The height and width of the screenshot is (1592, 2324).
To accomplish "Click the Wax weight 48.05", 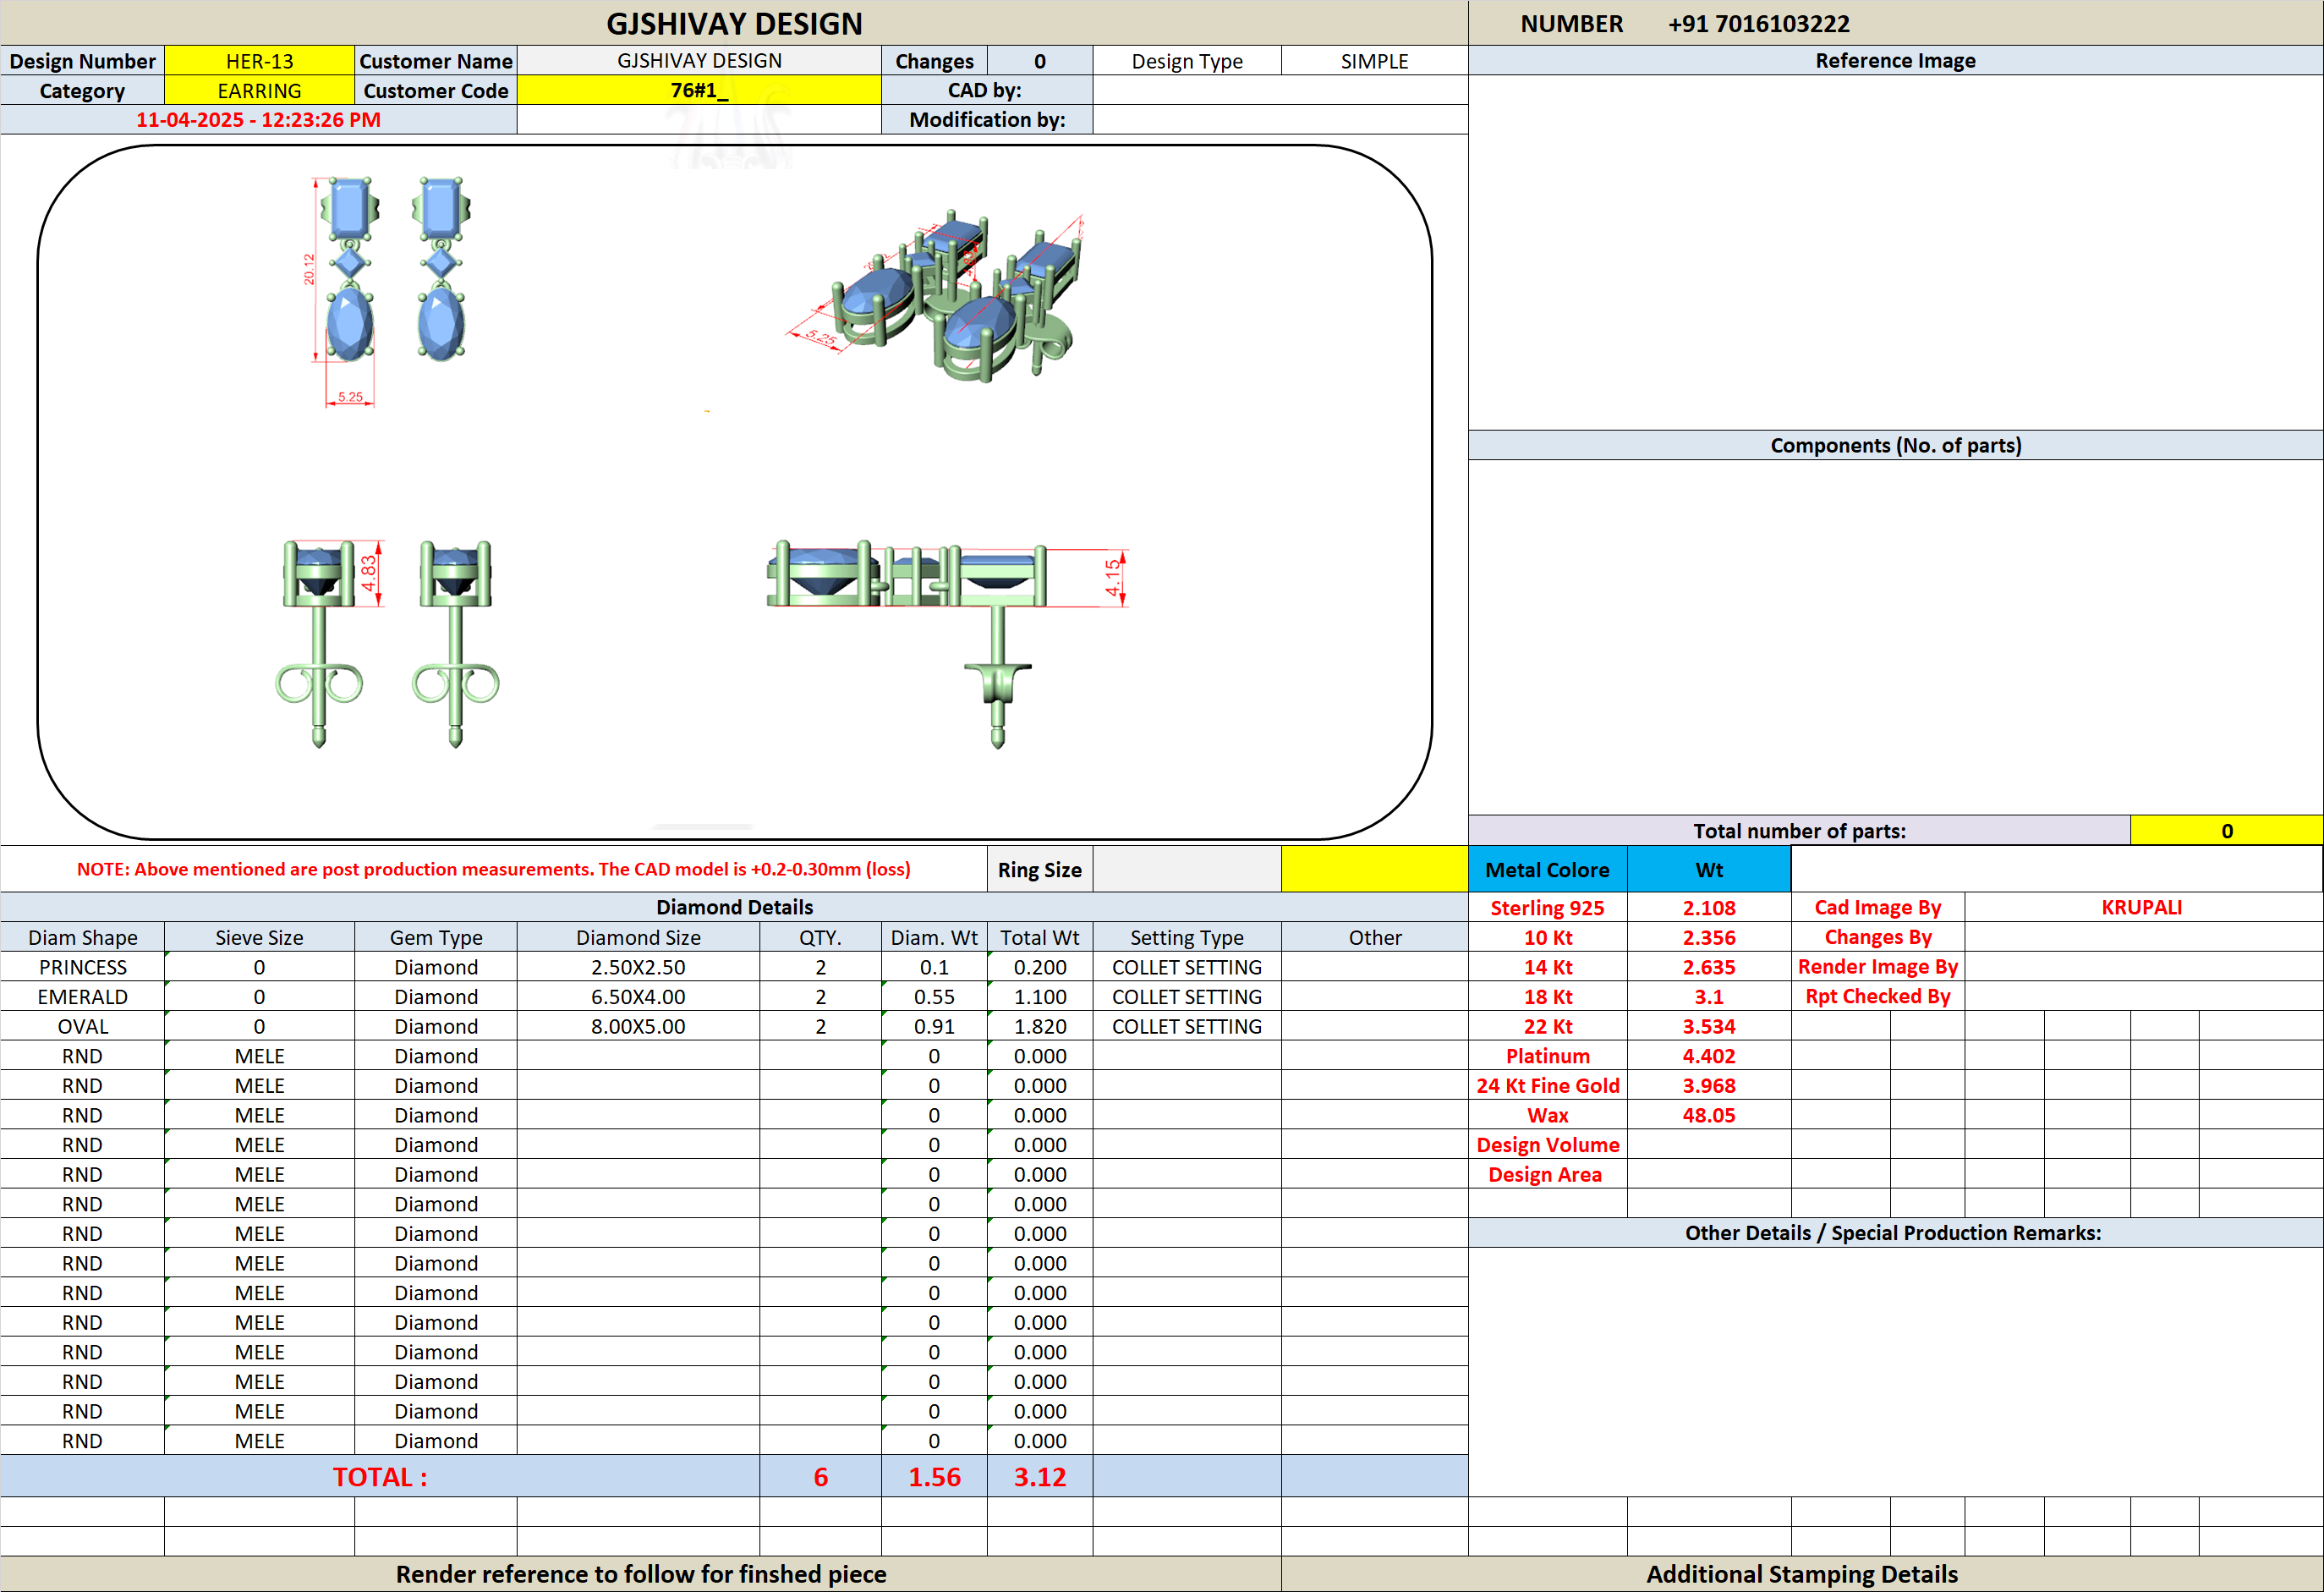I will [x=1709, y=1116].
